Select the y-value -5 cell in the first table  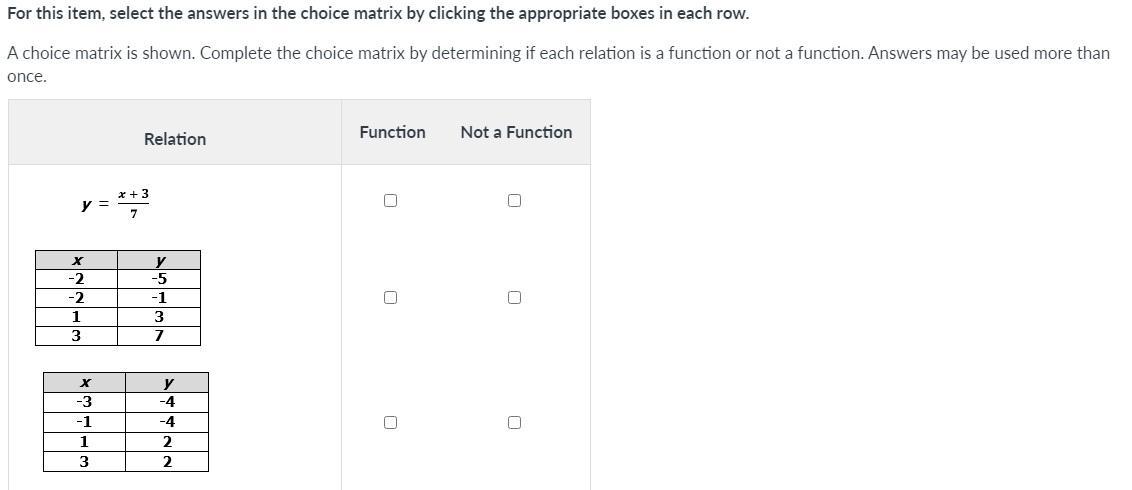(158, 279)
